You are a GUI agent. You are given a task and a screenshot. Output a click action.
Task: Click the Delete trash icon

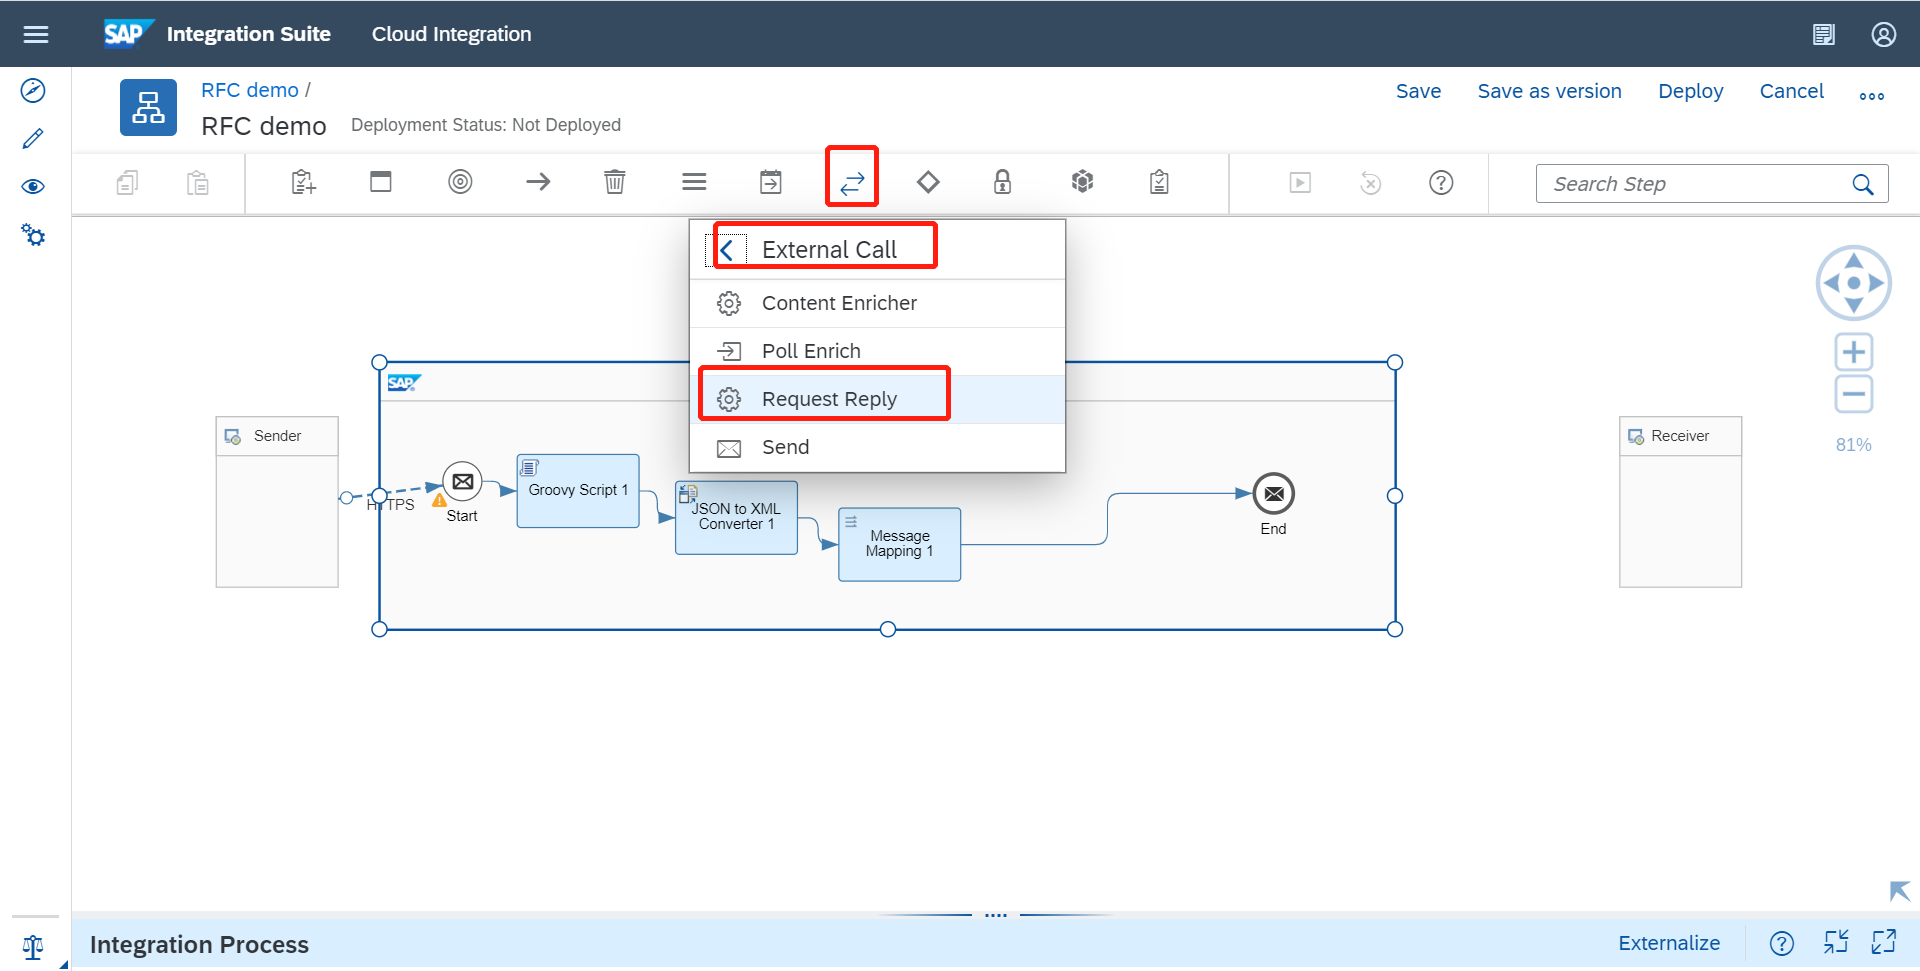[615, 182]
